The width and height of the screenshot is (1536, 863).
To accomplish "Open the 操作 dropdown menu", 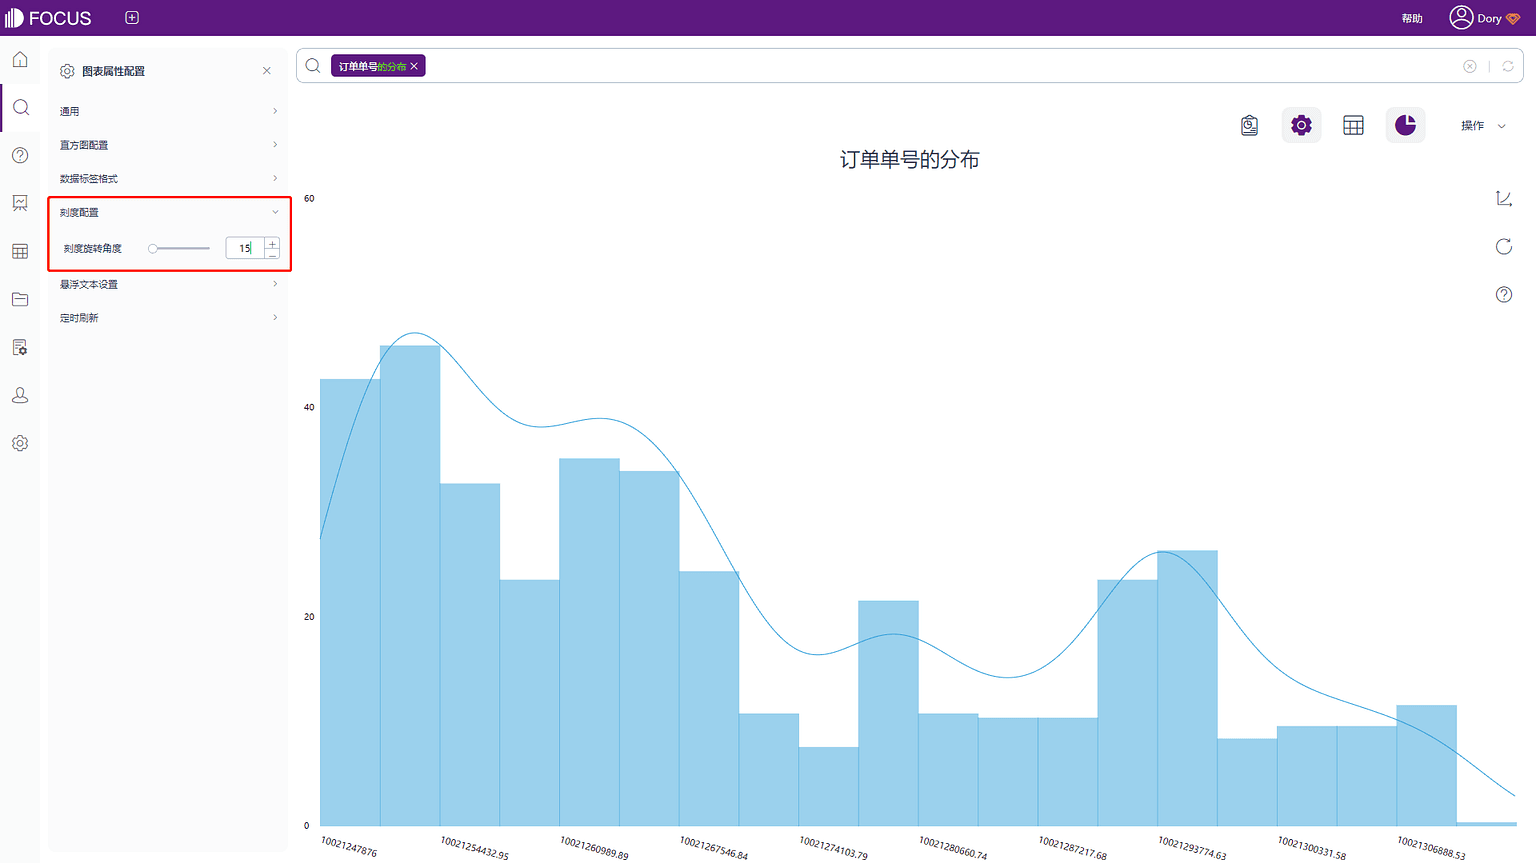I will tap(1483, 126).
